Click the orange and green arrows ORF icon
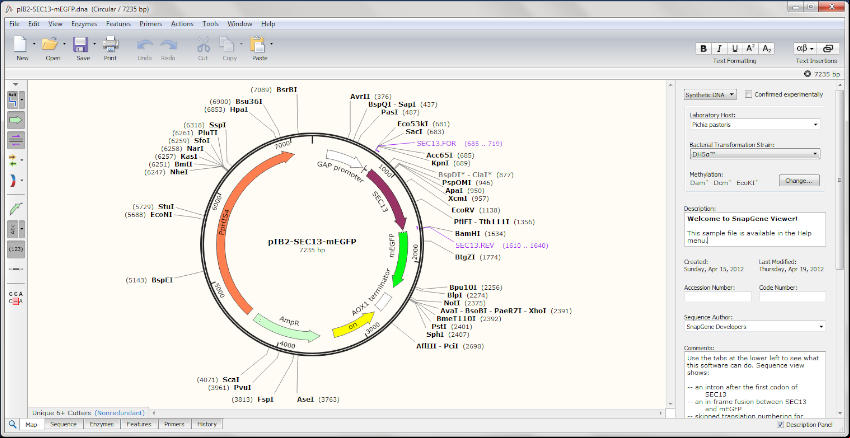The image size is (850, 438). (14, 160)
